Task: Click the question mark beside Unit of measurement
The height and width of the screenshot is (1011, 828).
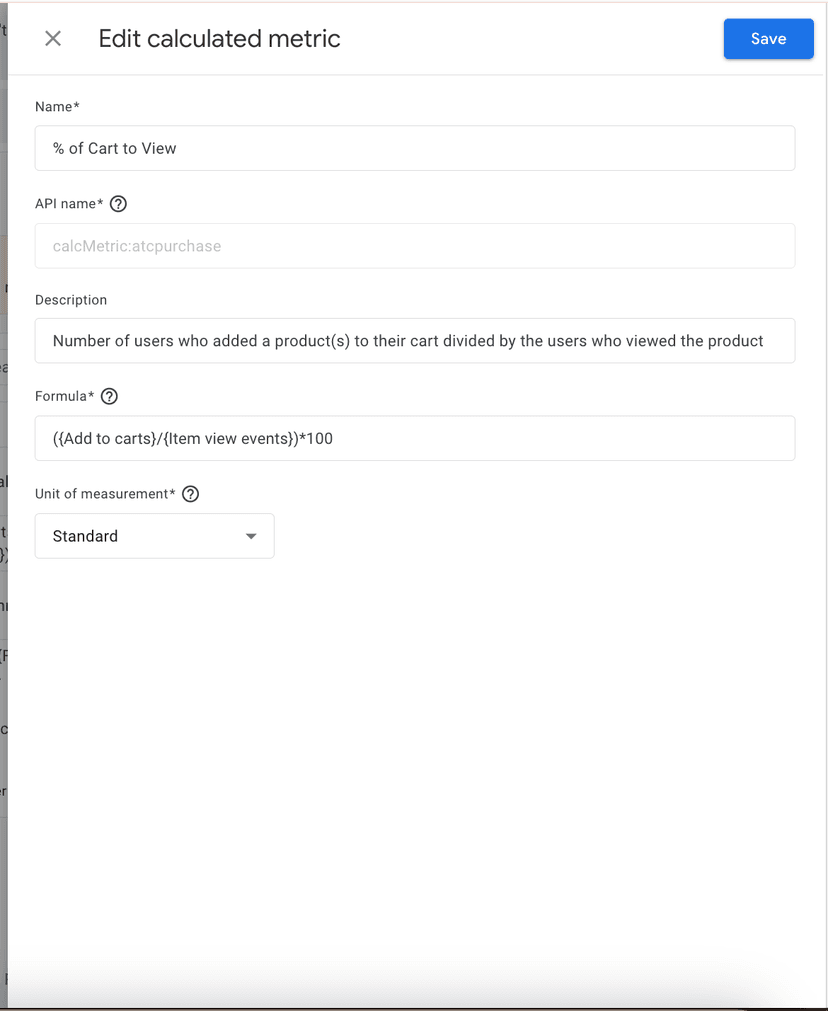Action: click(190, 493)
